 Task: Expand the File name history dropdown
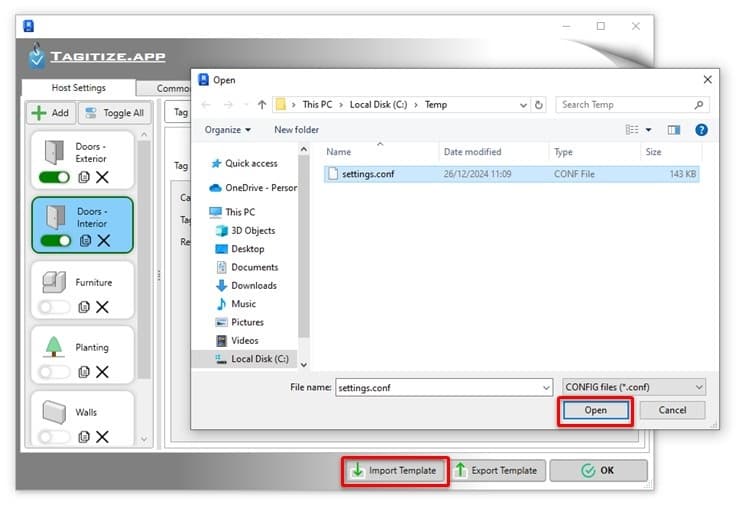[x=546, y=388]
